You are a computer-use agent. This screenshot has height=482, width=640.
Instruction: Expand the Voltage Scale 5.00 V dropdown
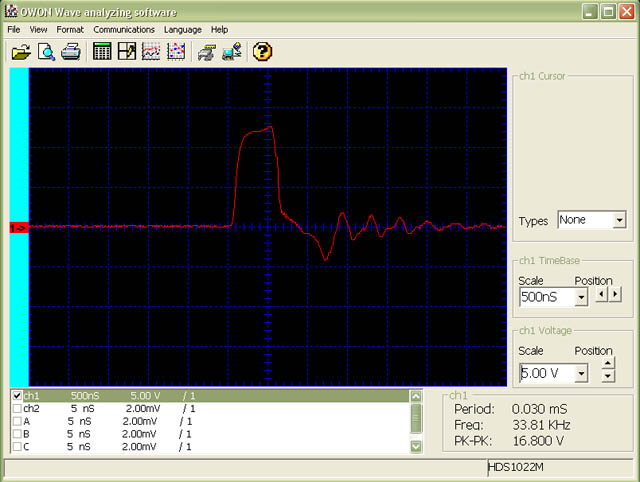point(581,373)
